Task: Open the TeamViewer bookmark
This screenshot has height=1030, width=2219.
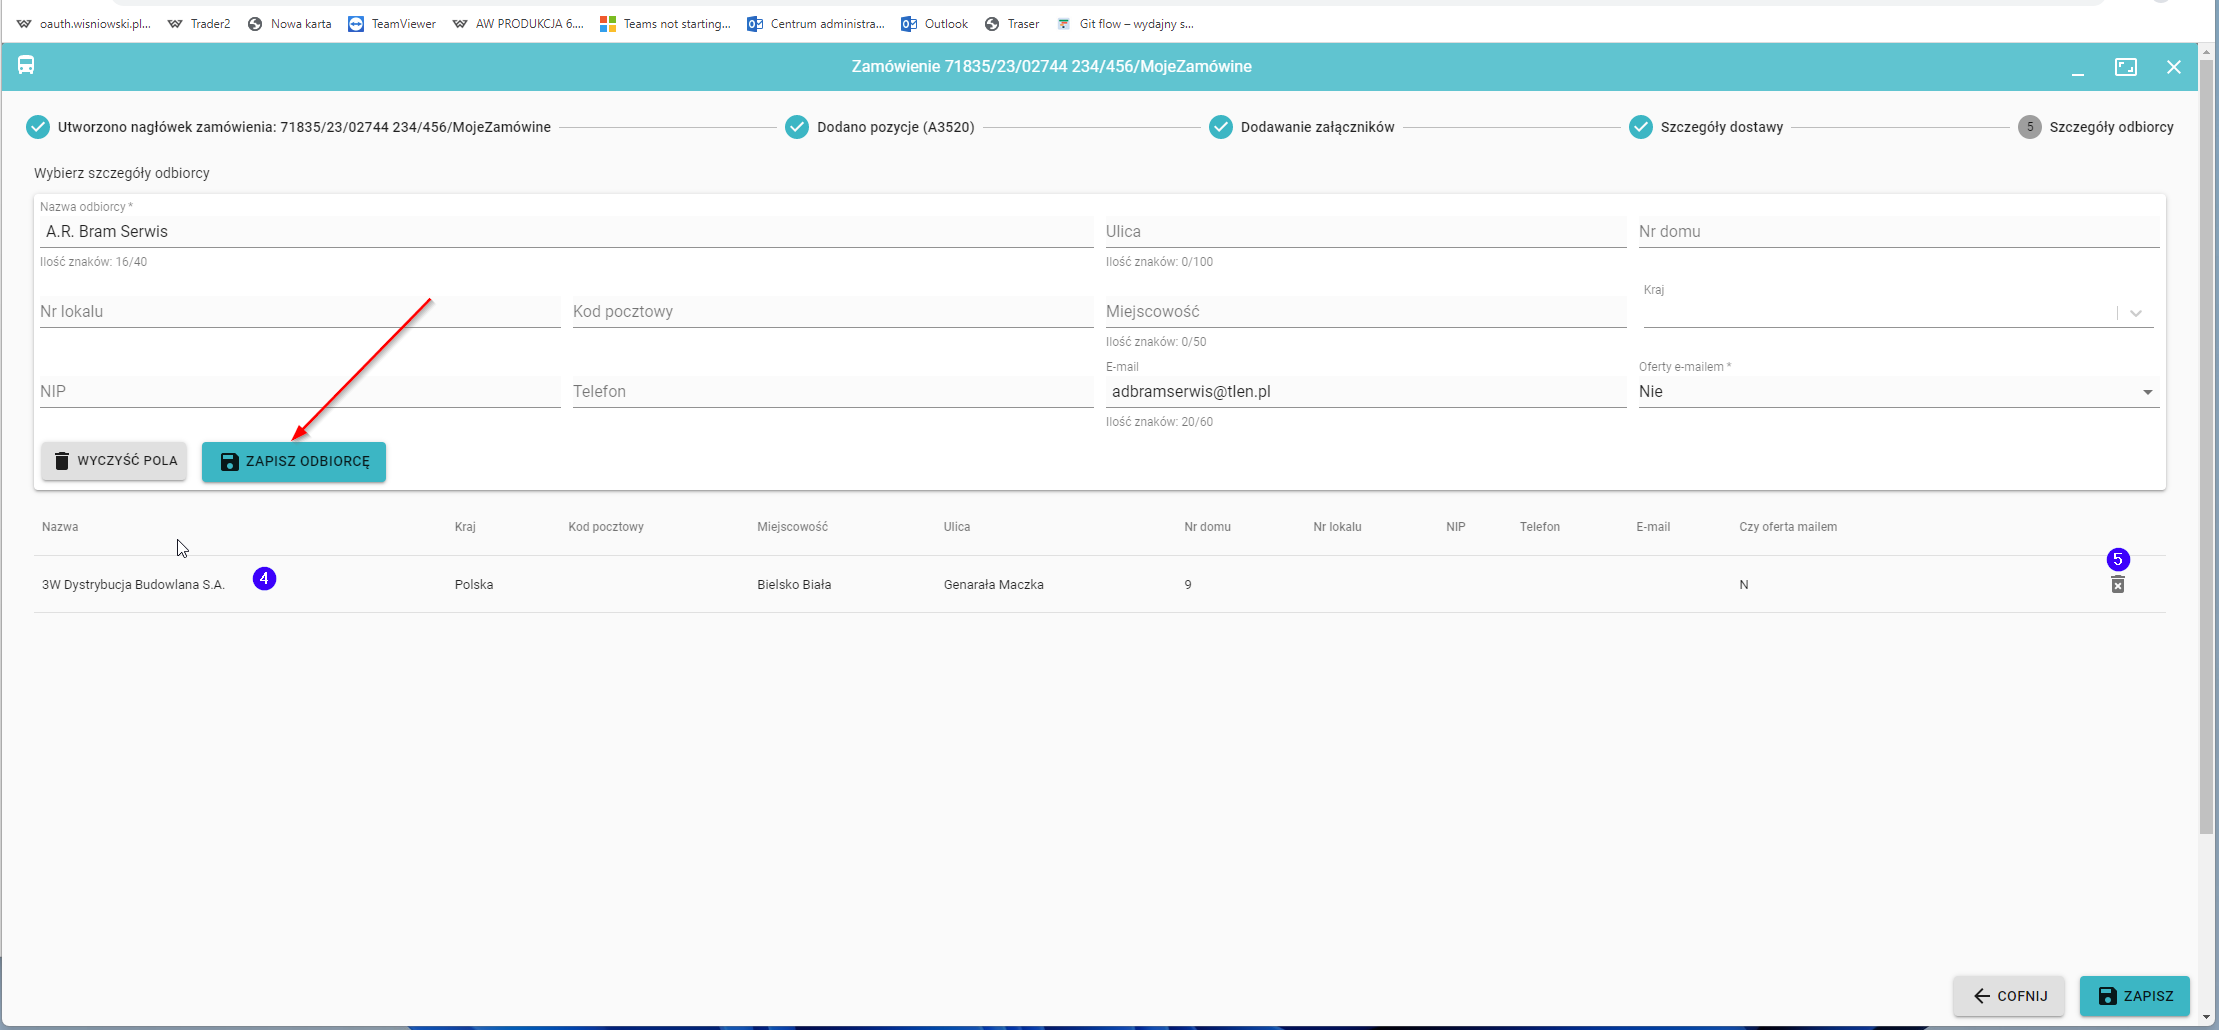Action: (x=392, y=24)
